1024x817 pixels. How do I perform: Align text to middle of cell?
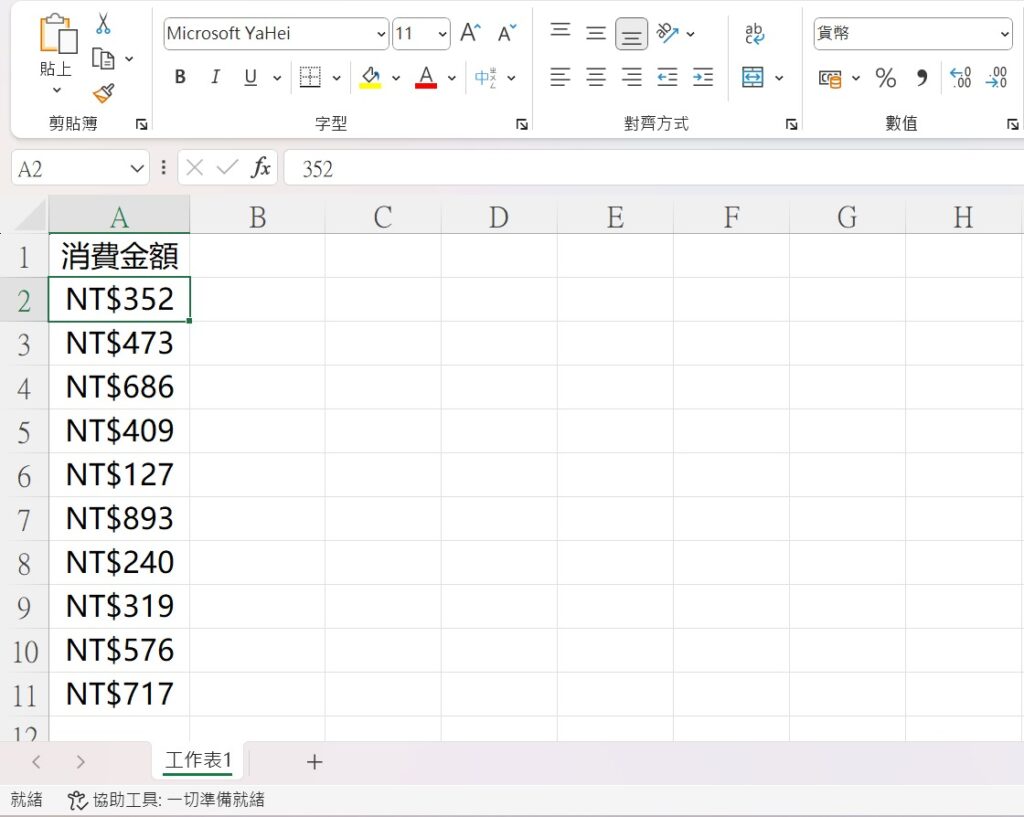point(596,33)
